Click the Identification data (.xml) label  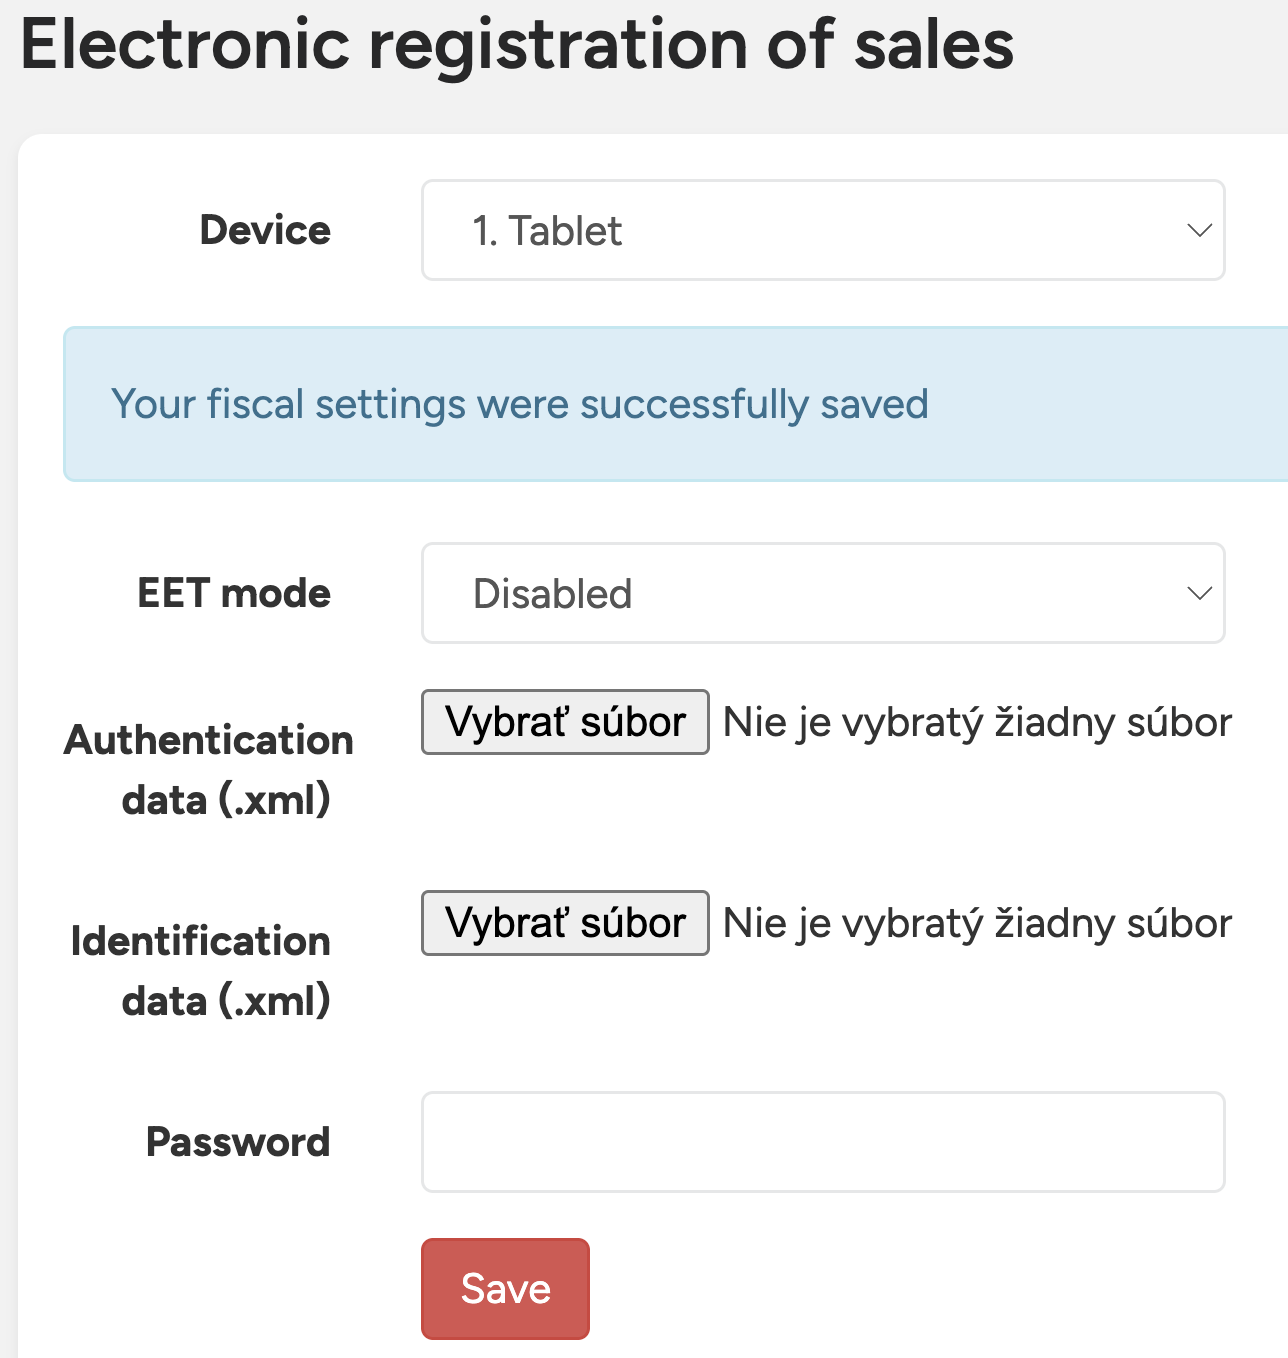click(x=201, y=970)
